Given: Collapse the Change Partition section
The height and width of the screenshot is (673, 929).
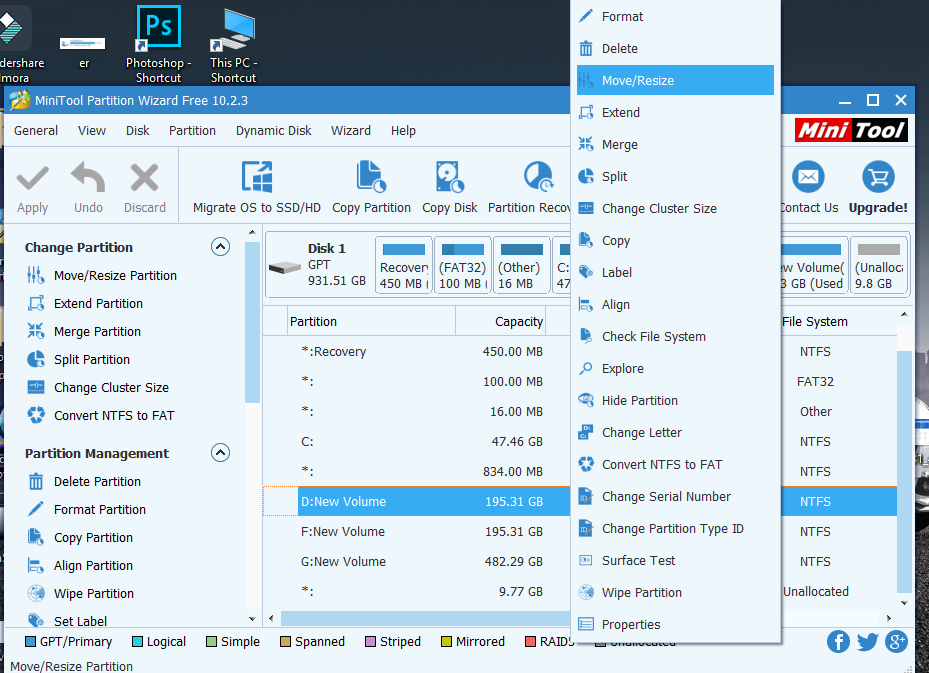Looking at the screenshot, I should (x=220, y=247).
